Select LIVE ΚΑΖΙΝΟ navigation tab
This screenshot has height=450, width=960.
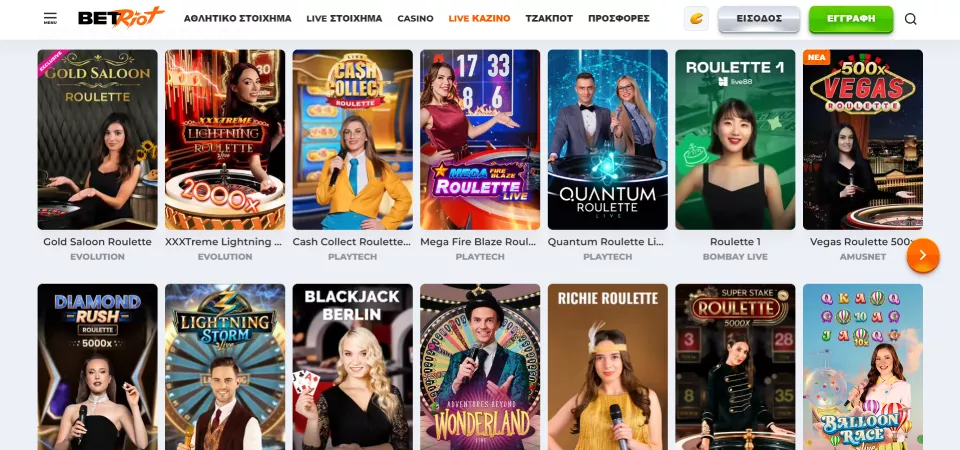click(479, 18)
